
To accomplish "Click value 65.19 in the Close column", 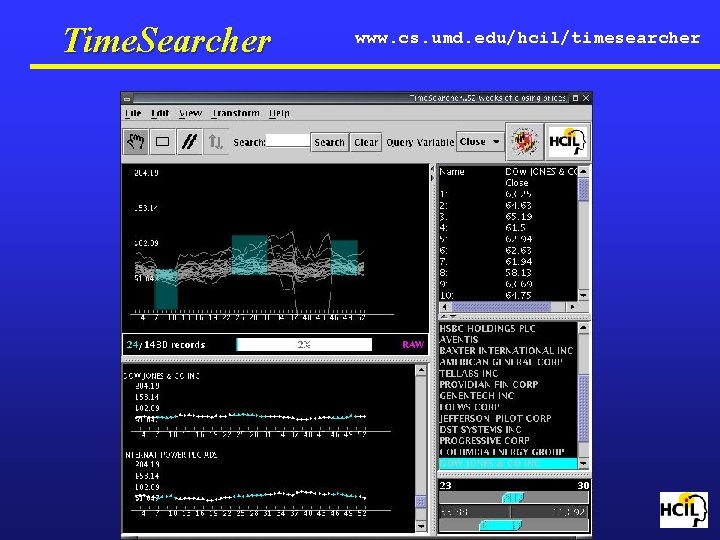I will [x=518, y=216].
